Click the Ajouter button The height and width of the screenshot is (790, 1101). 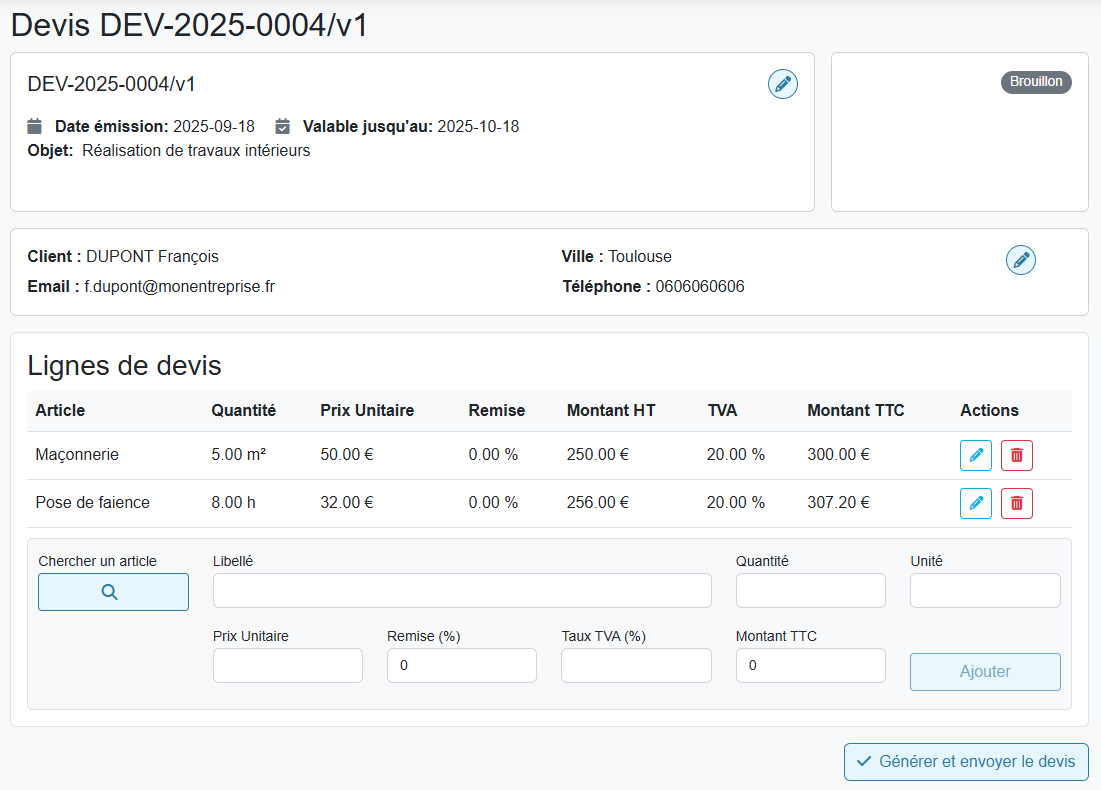pyautogui.click(x=985, y=672)
